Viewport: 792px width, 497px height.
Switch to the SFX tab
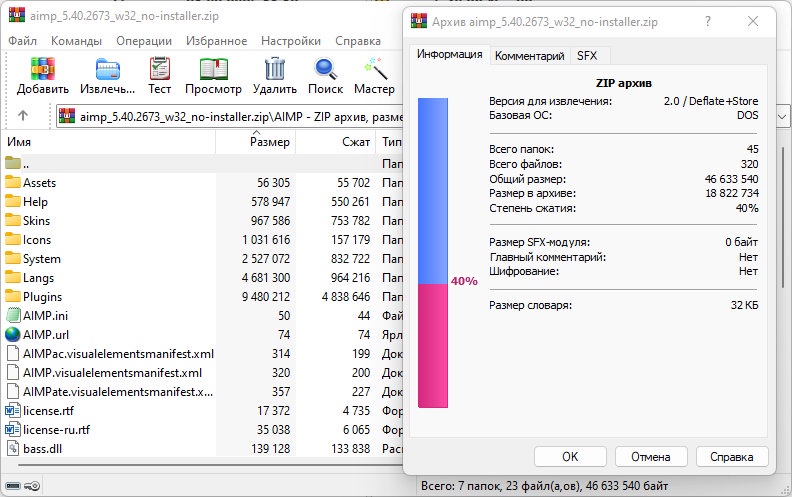[x=587, y=56]
